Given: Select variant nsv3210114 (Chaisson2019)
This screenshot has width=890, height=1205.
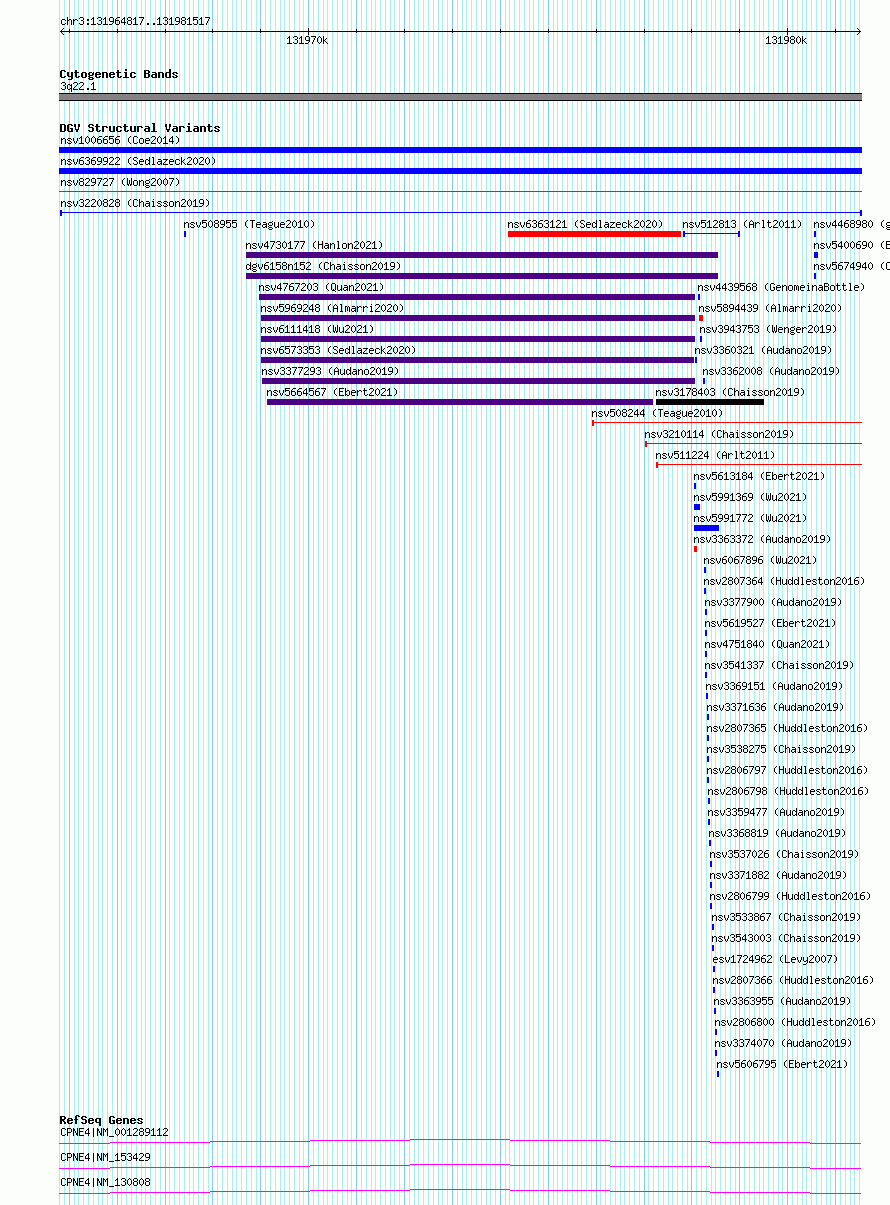Looking at the screenshot, I should [719, 434].
